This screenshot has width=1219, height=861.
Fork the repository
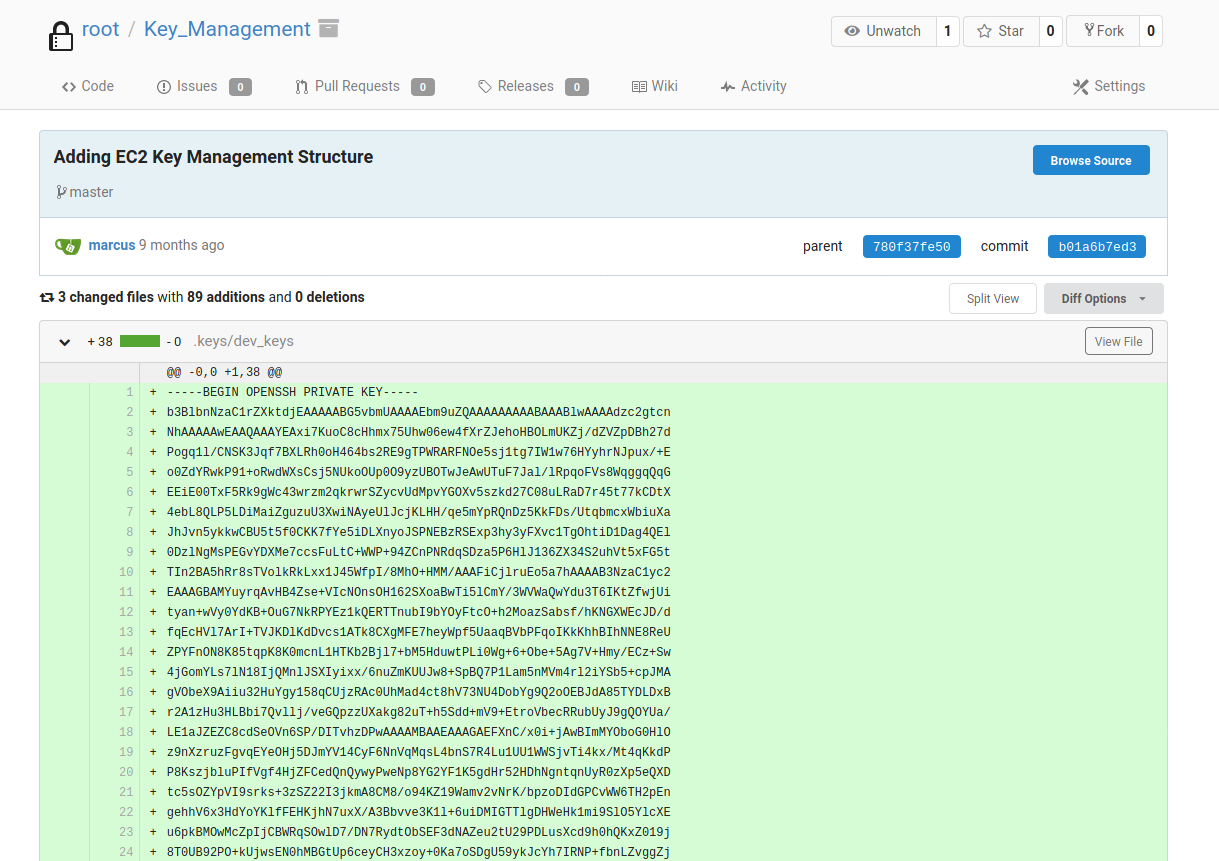[1103, 31]
